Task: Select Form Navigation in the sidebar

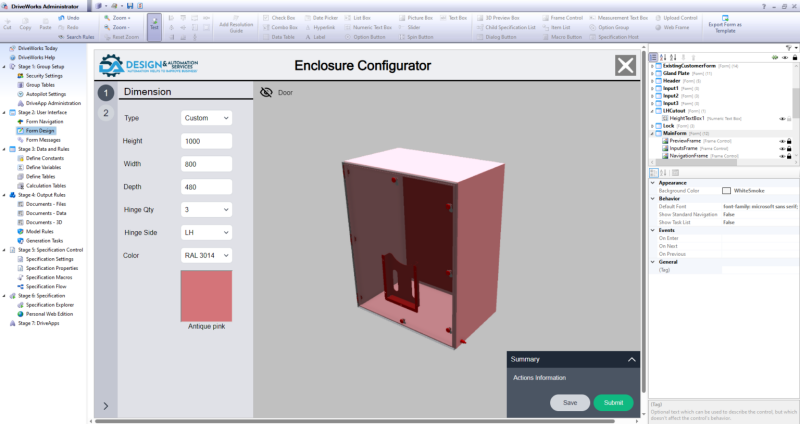Action: [x=47, y=121]
